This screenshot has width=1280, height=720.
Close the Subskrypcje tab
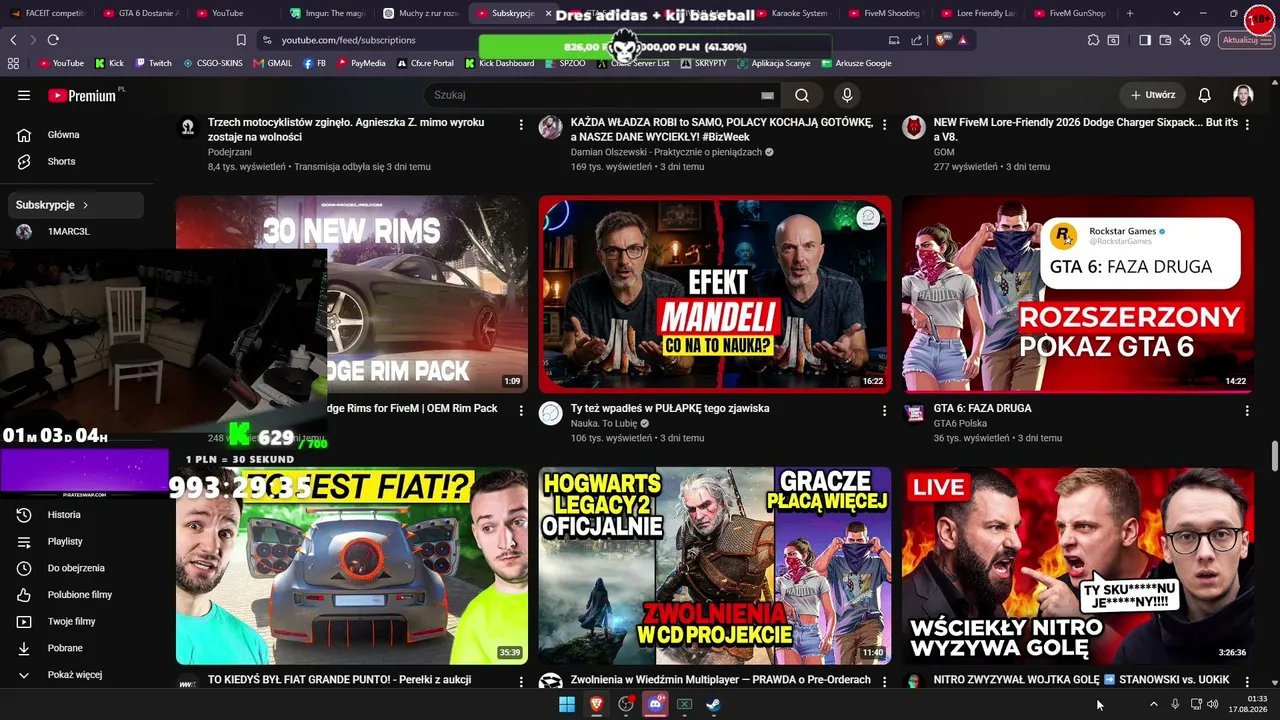(548, 13)
